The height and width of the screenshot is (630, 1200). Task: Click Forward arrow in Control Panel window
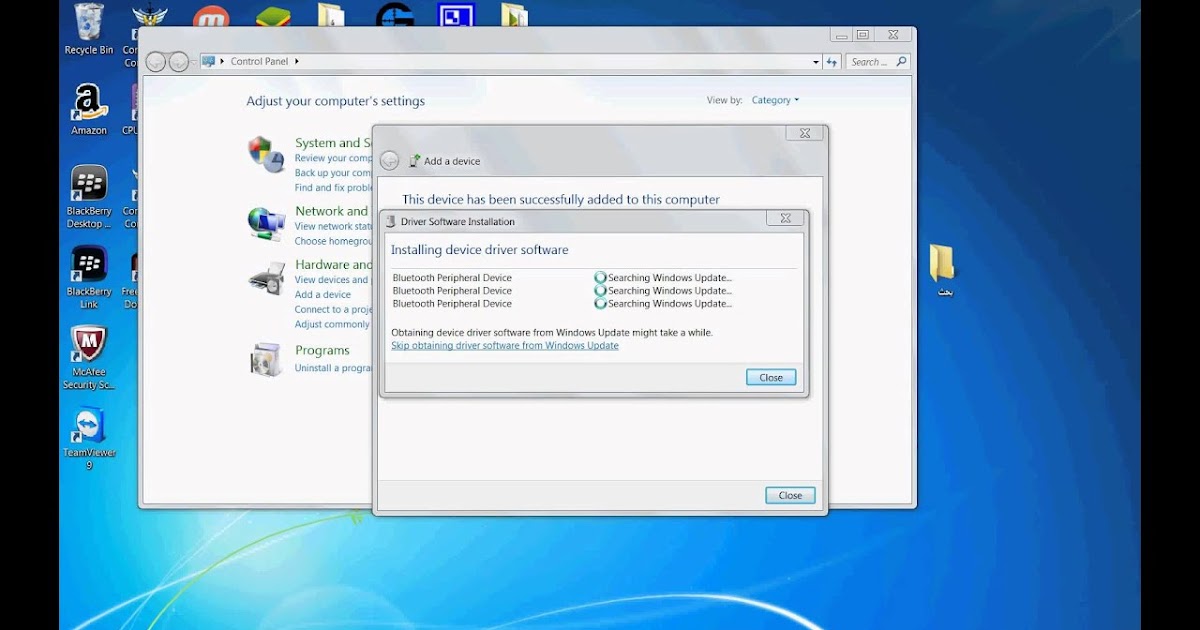[178, 62]
